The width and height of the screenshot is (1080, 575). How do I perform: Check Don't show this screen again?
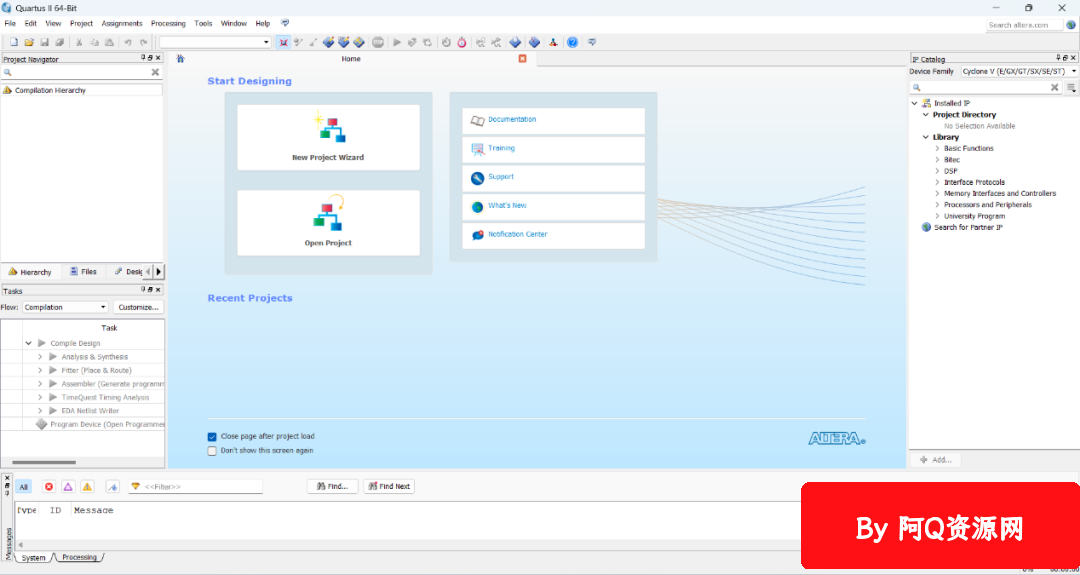212,451
